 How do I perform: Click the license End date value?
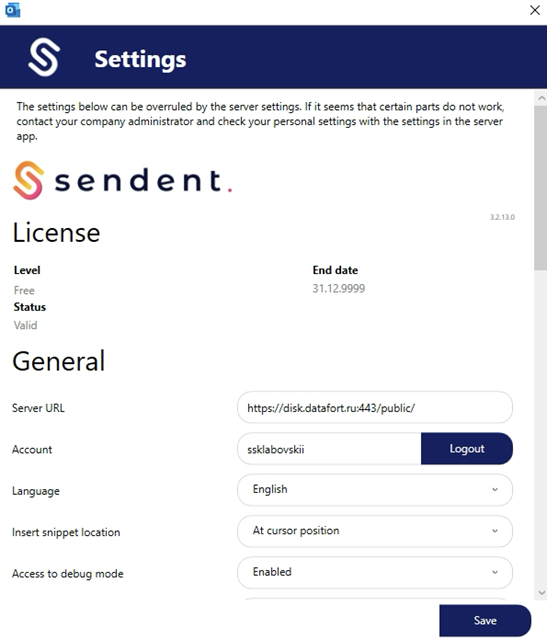coord(338,289)
